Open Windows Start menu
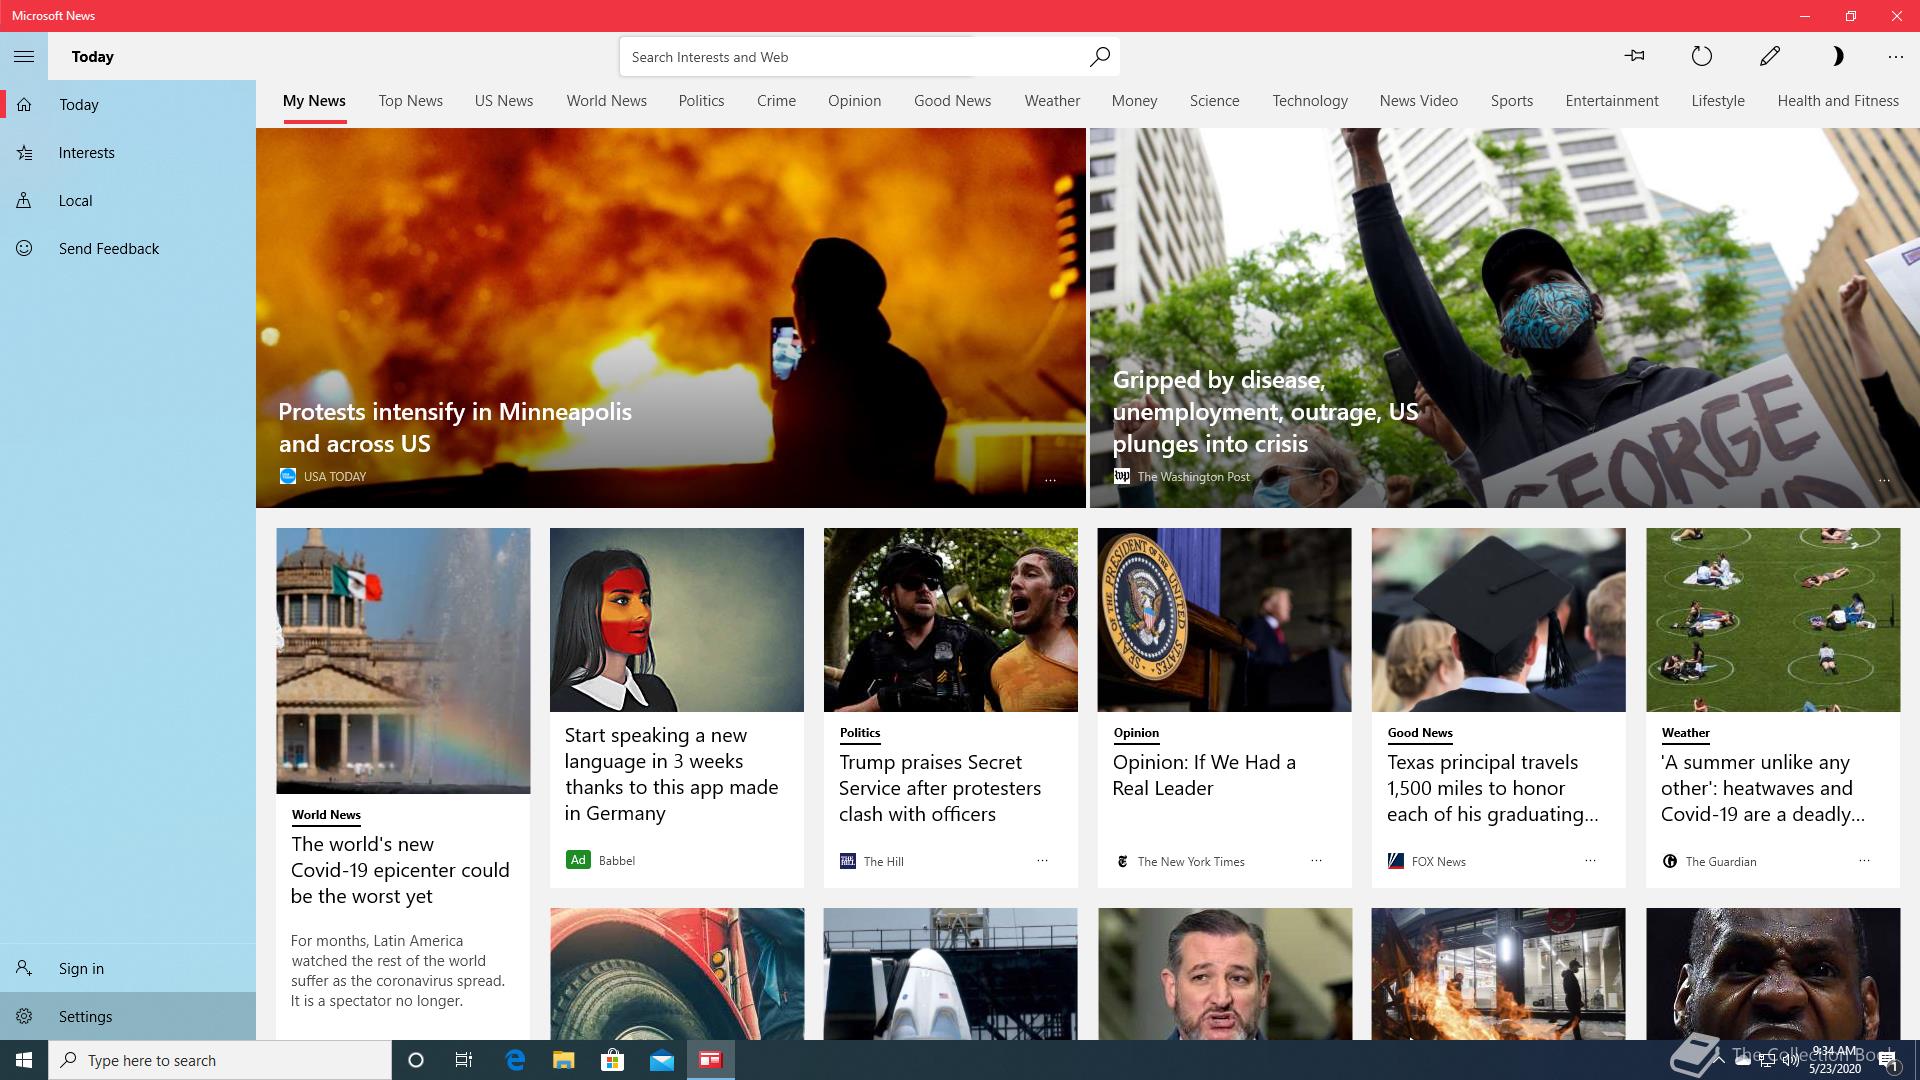This screenshot has height=1080, width=1920. [24, 1060]
